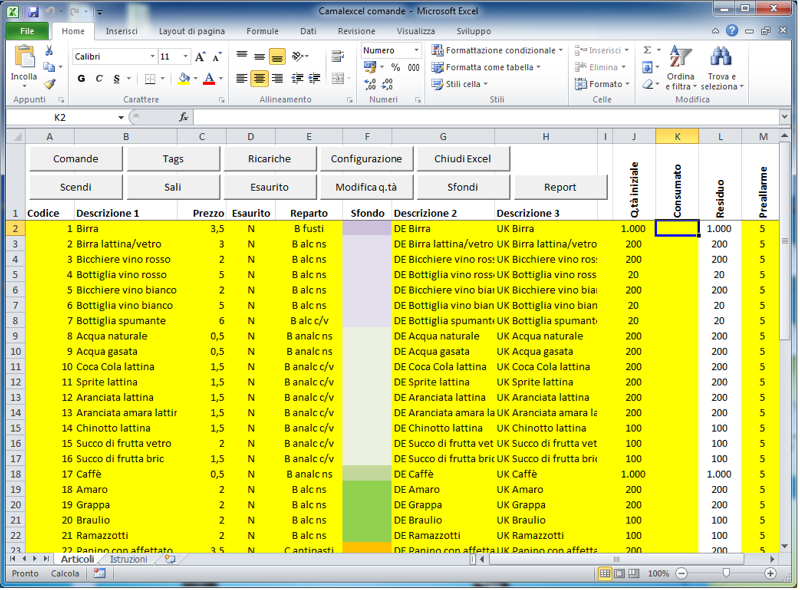The image size is (800, 590).
Task: Click the Incolla paste icon
Action: click(x=23, y=61)
